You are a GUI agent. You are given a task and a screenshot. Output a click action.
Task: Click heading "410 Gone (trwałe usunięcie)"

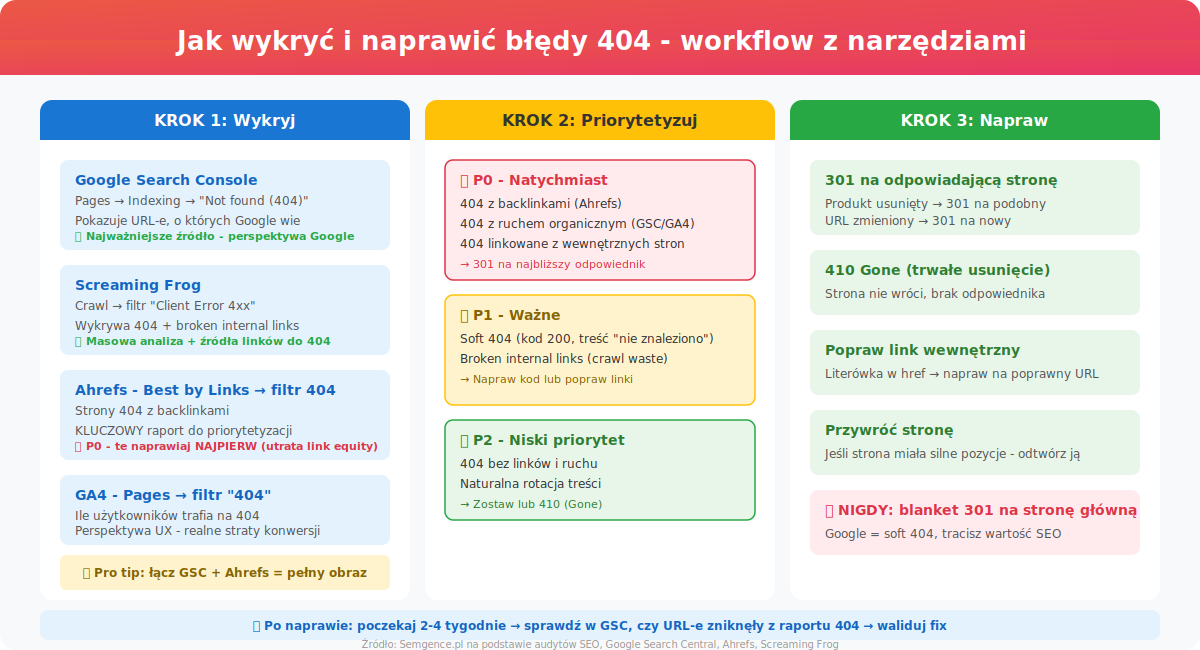(937, 270)
